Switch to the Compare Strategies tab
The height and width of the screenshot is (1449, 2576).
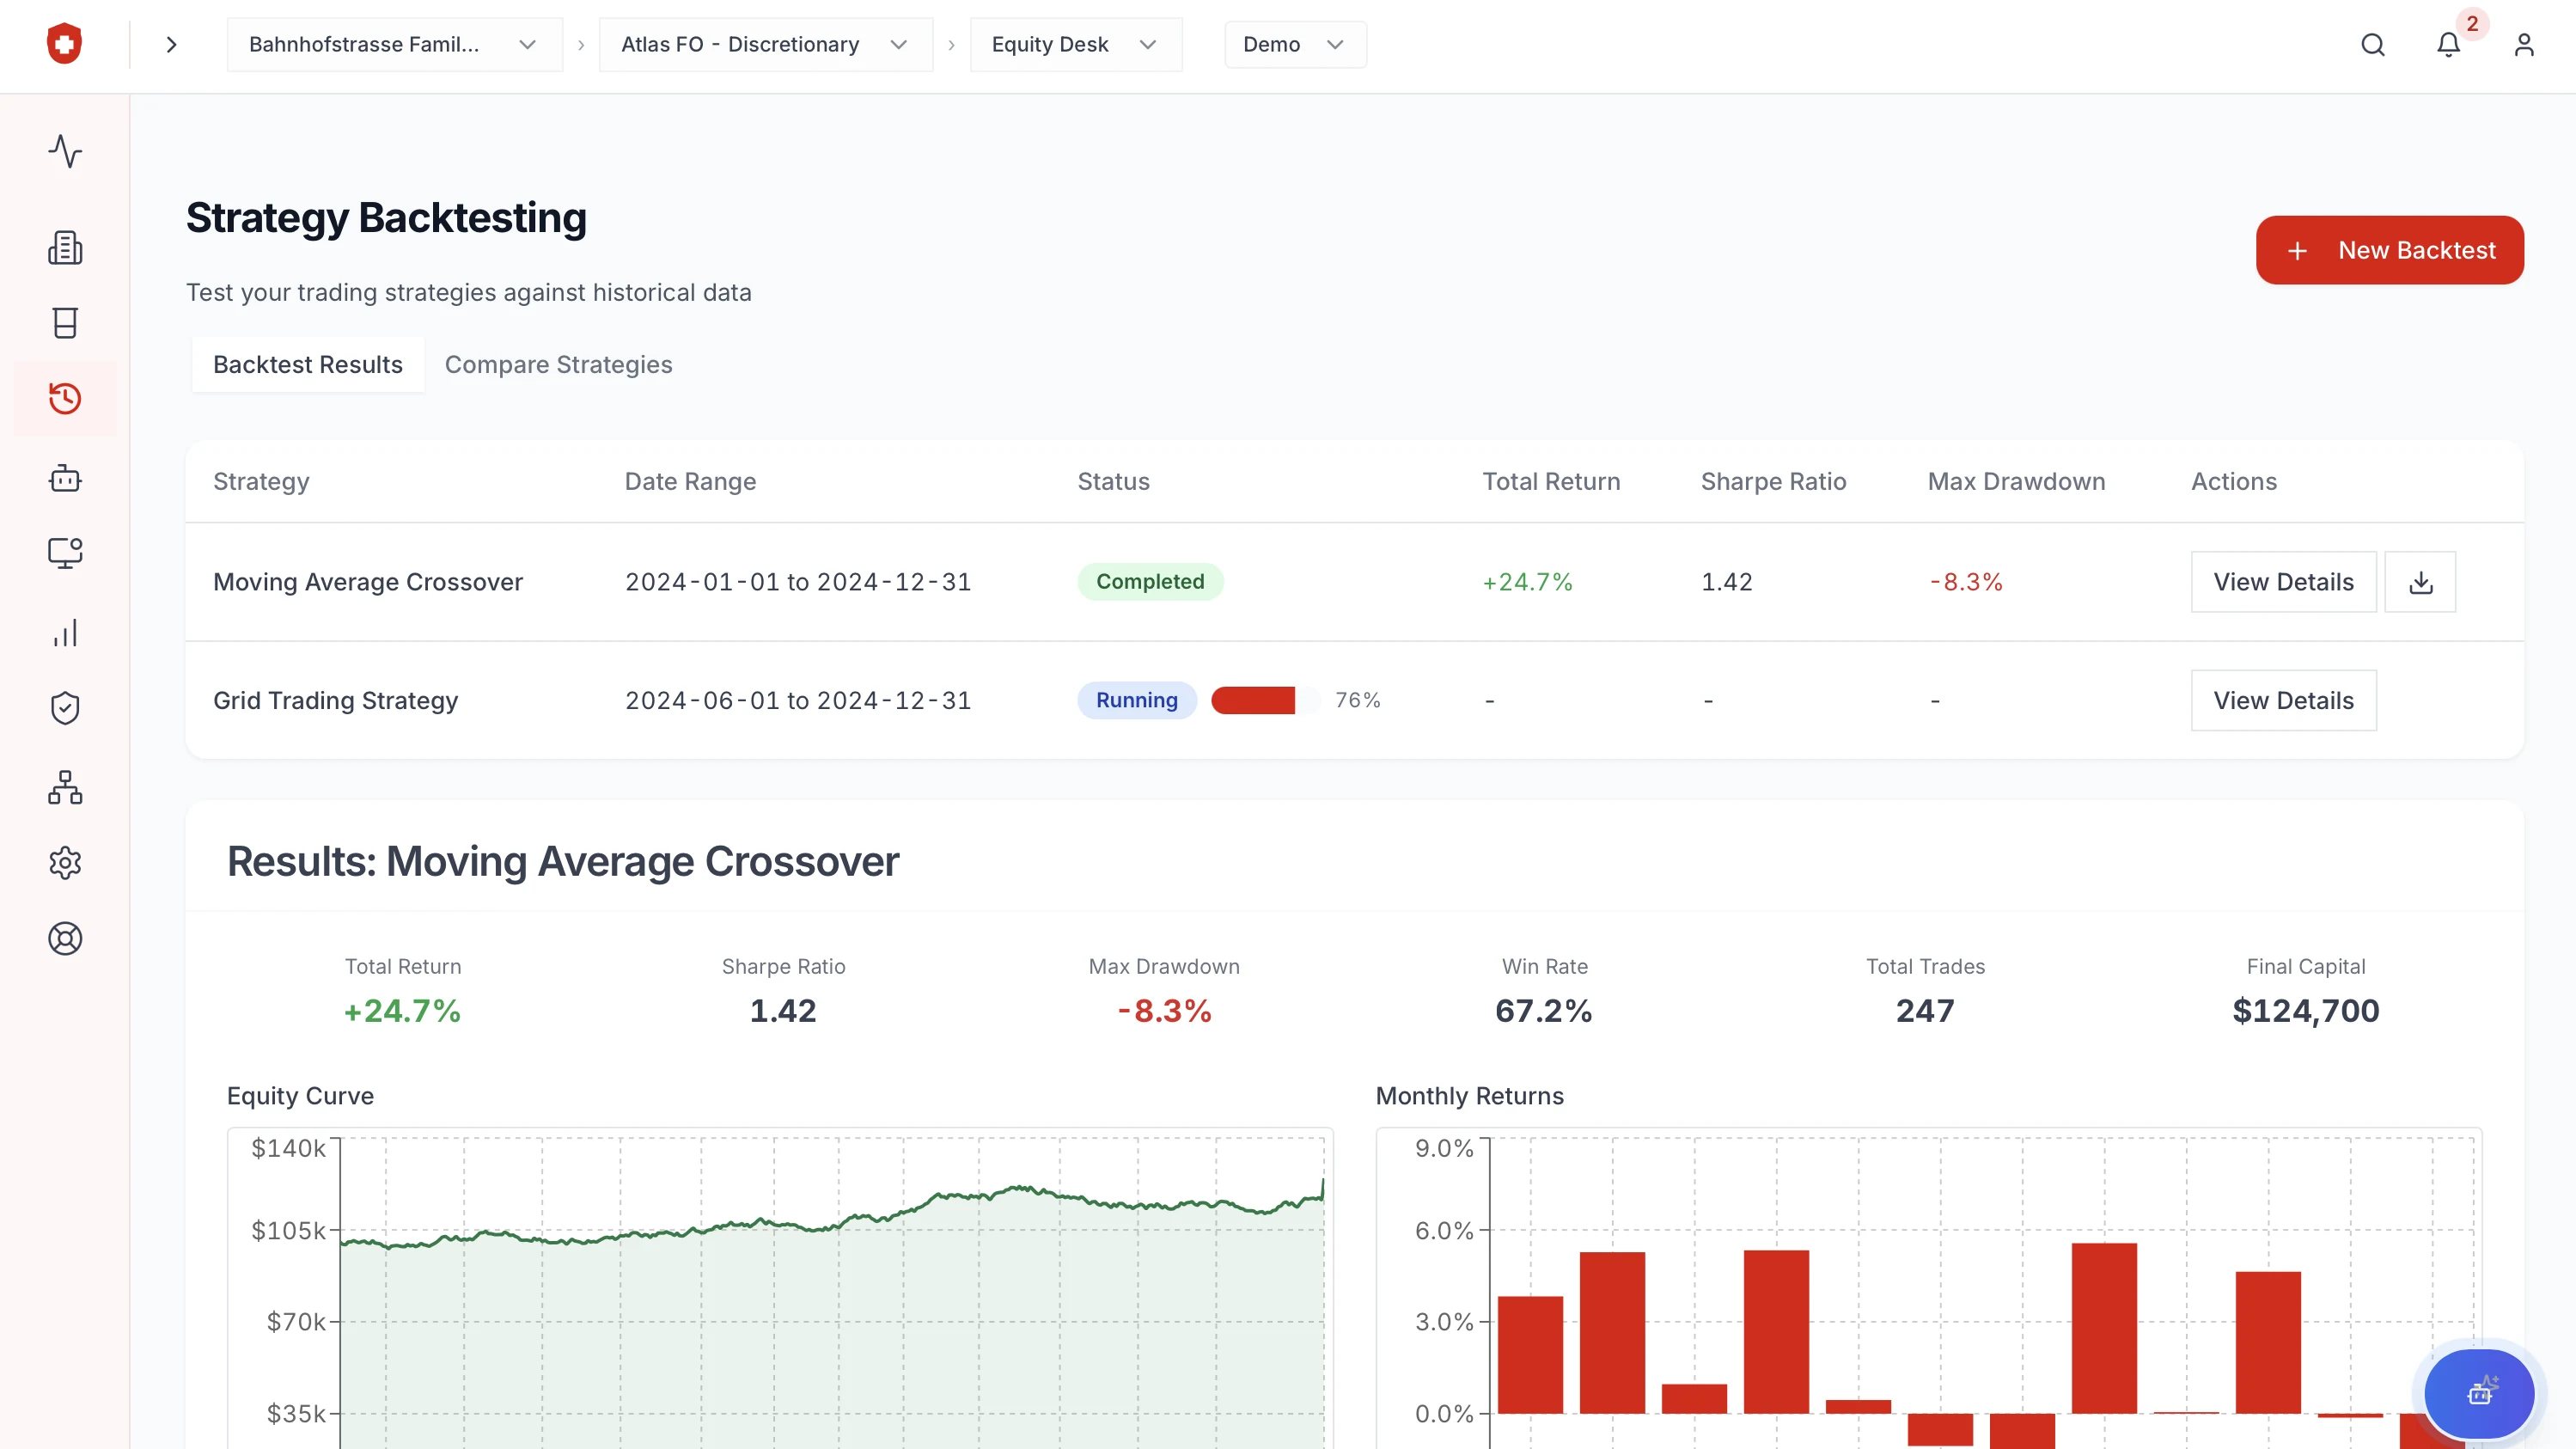coord(558,365)
